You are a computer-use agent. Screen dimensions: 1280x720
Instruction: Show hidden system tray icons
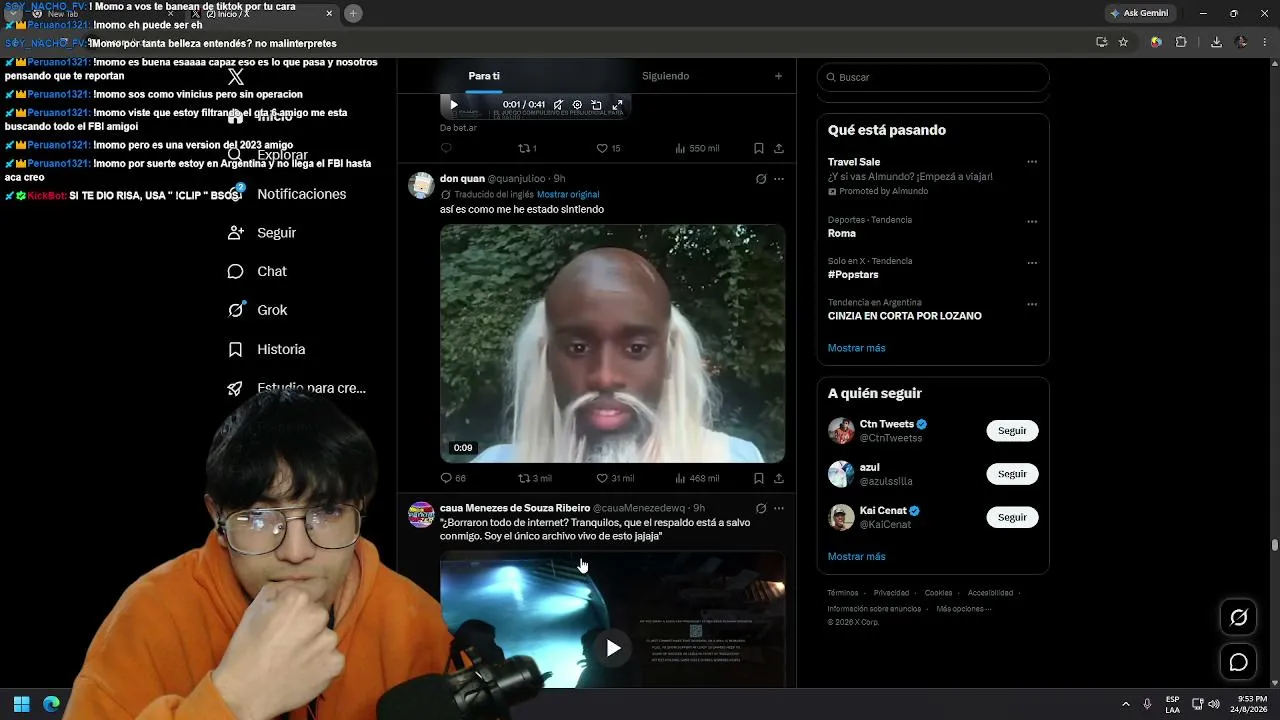tap(1126, 704)
